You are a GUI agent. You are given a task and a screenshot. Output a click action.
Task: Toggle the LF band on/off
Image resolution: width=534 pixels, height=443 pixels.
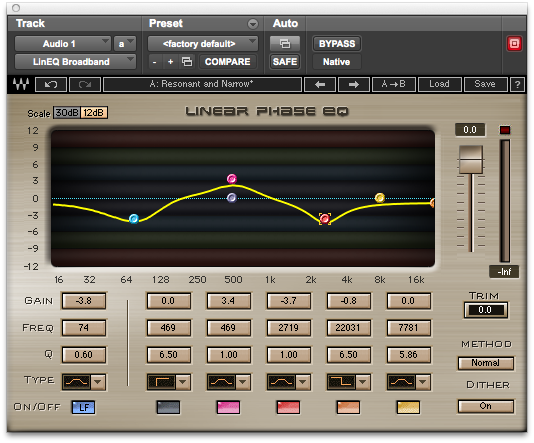[x=83, y=407]
